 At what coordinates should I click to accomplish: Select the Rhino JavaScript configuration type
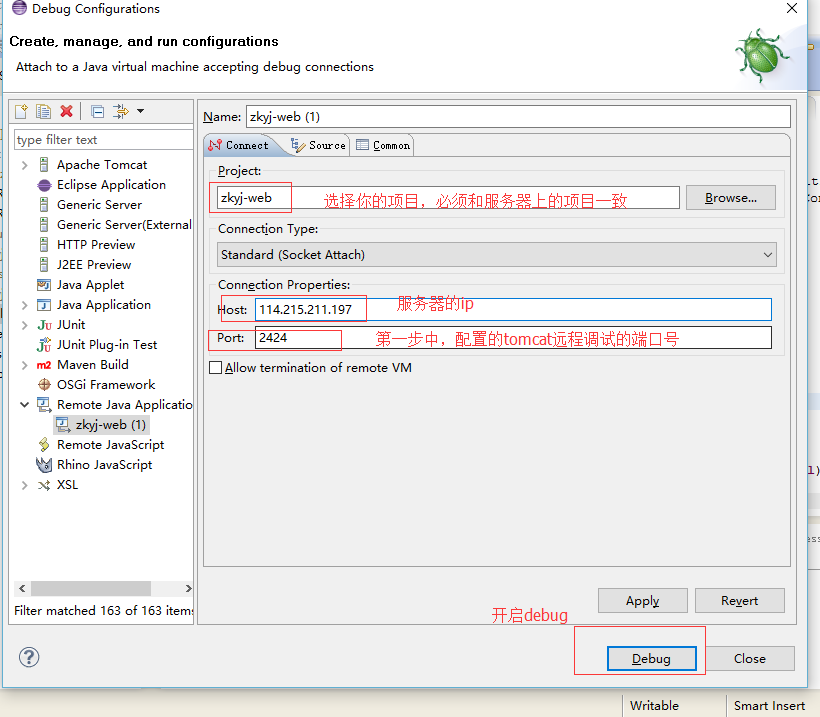click(x=104, y=465)
